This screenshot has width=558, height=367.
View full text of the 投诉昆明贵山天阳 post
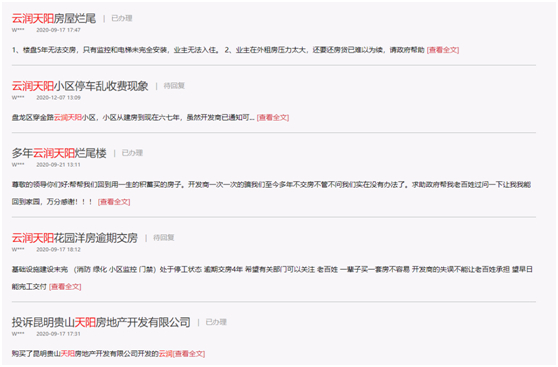click(189, 354)
